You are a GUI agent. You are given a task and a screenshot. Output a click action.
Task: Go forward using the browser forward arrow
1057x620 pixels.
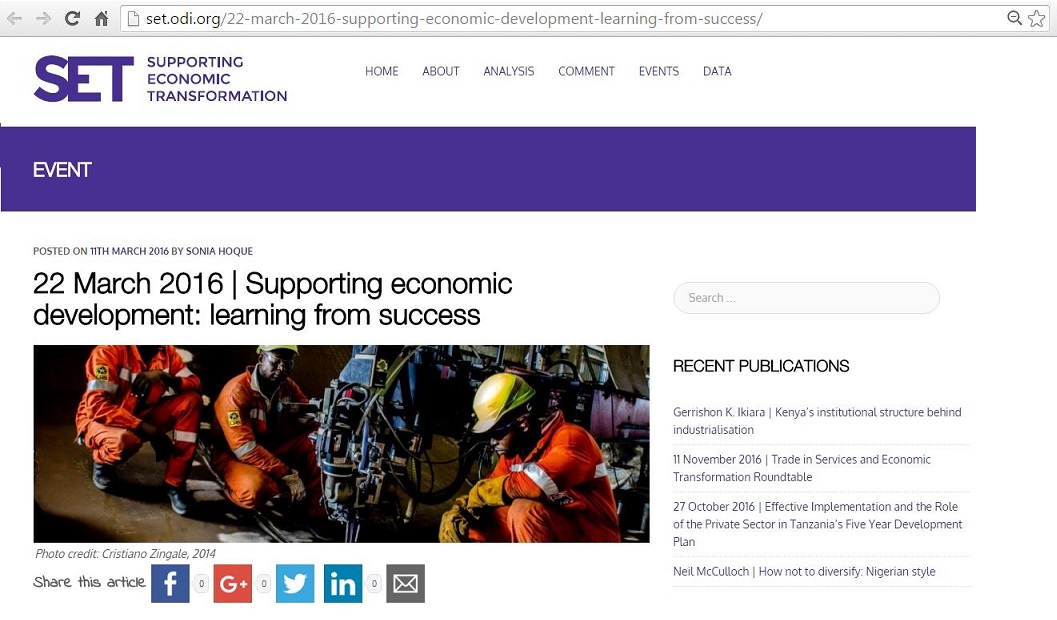[43, 18]
